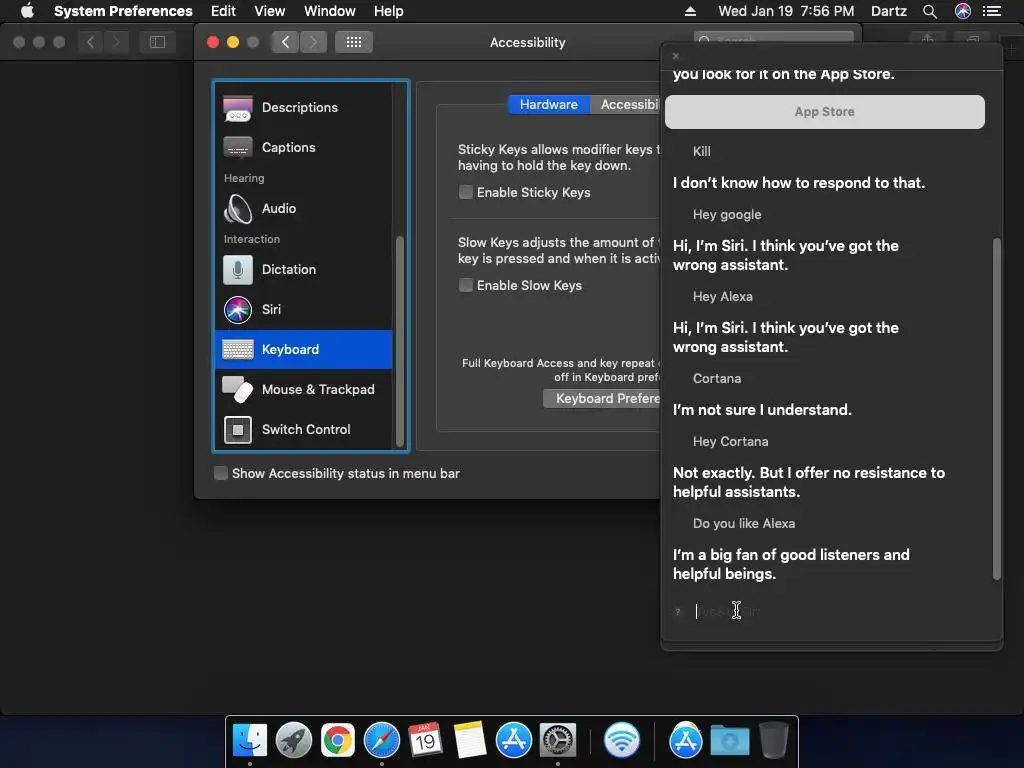Open System Preferences app menu
This screenshot has width=1024, height=768.
click(x=123, y=11)
